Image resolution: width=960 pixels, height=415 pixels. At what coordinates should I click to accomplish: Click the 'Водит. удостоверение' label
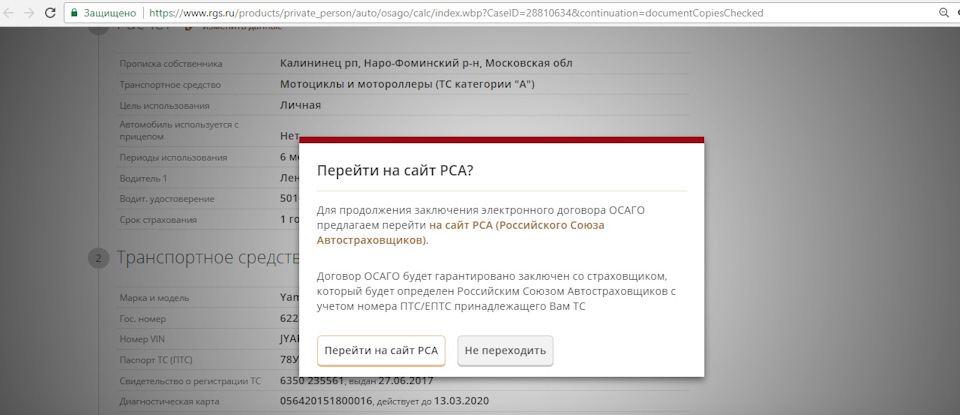tap(167, 199)
